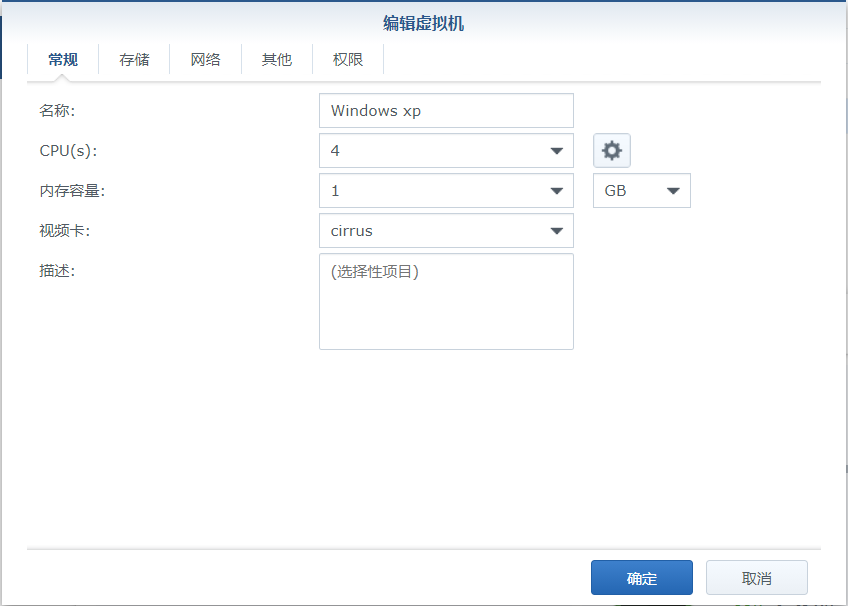Screen dimensions: 848x606
Task: Expand the CPU(s) count dropdown
Action: [x=446, y=151]
